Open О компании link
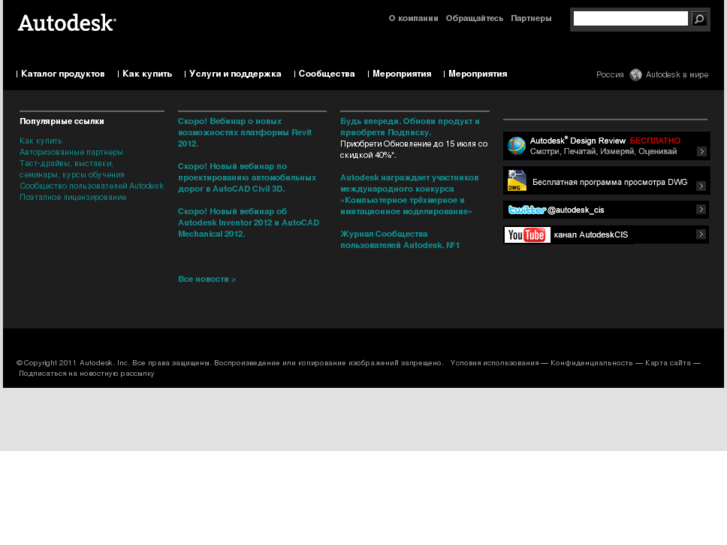Viewport: 727px width, 545px height. click(413, 19)
